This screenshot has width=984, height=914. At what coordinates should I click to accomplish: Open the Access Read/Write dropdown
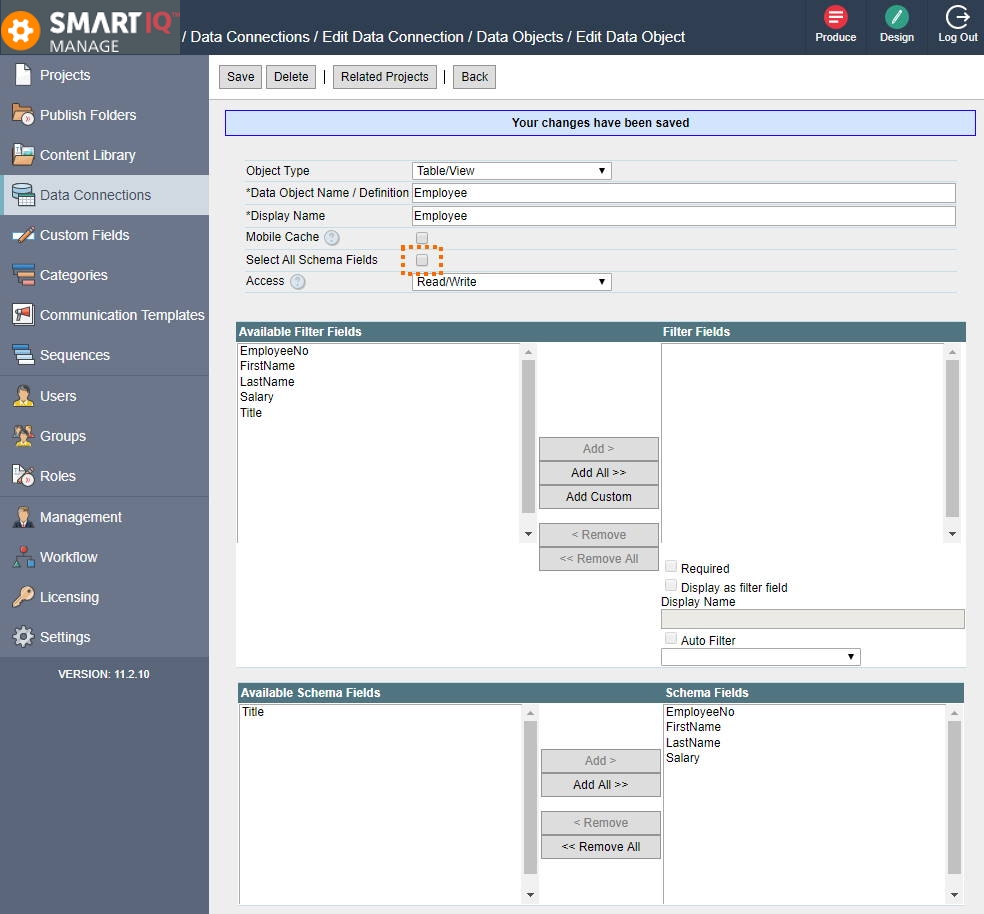pyautogui.click(x=511, y=282)
